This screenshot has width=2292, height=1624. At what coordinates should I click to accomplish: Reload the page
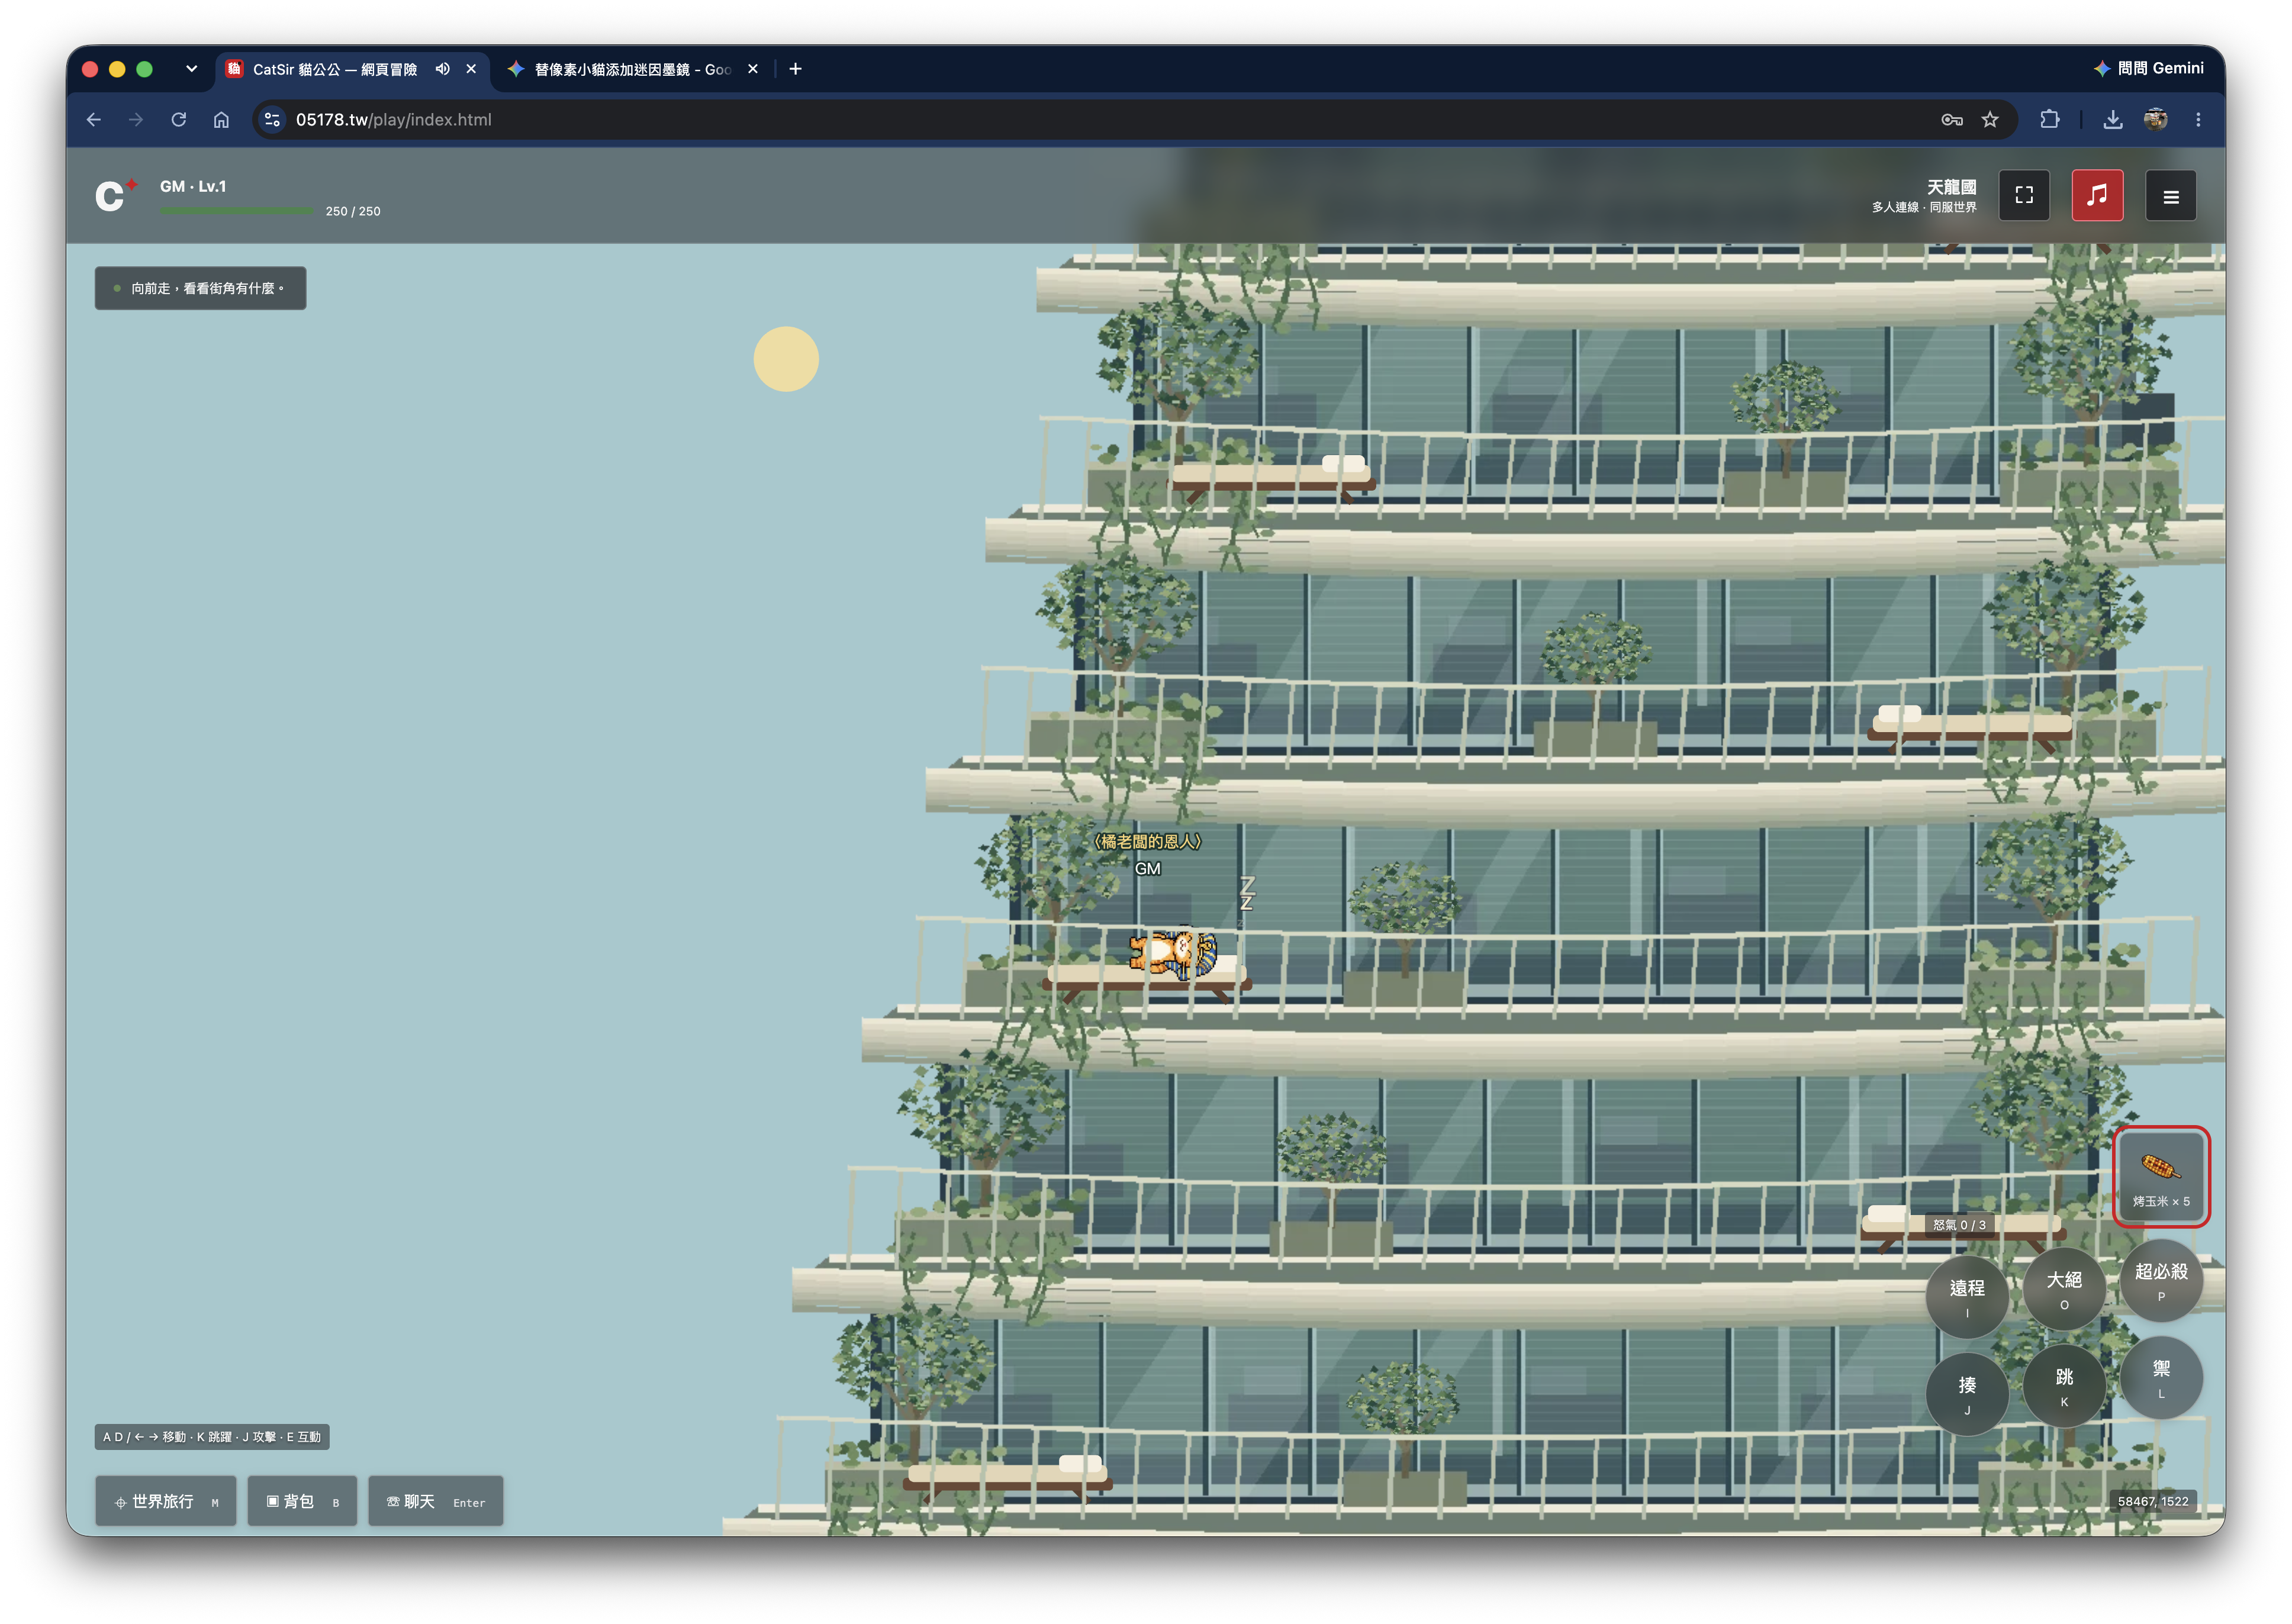pos(179,120)
